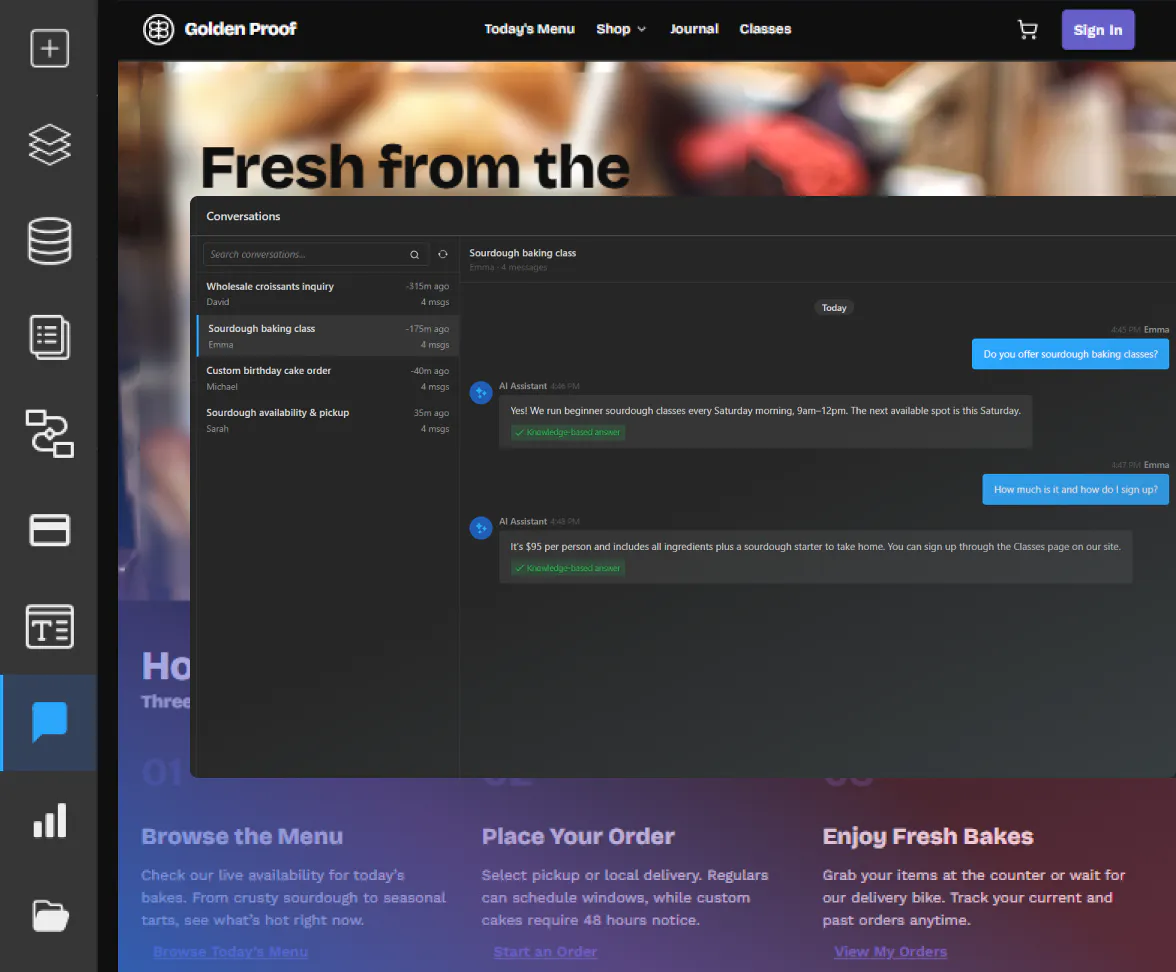1176x972 pixels.
Task: Follow the Browse Today's Menu link
Action: [230, 952]
